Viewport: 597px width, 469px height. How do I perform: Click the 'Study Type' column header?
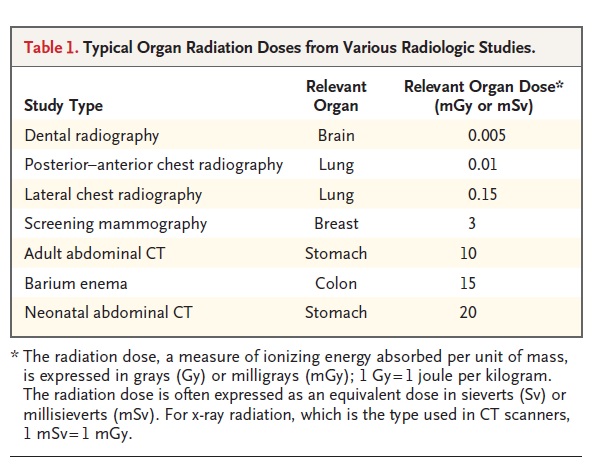[64, 106]
